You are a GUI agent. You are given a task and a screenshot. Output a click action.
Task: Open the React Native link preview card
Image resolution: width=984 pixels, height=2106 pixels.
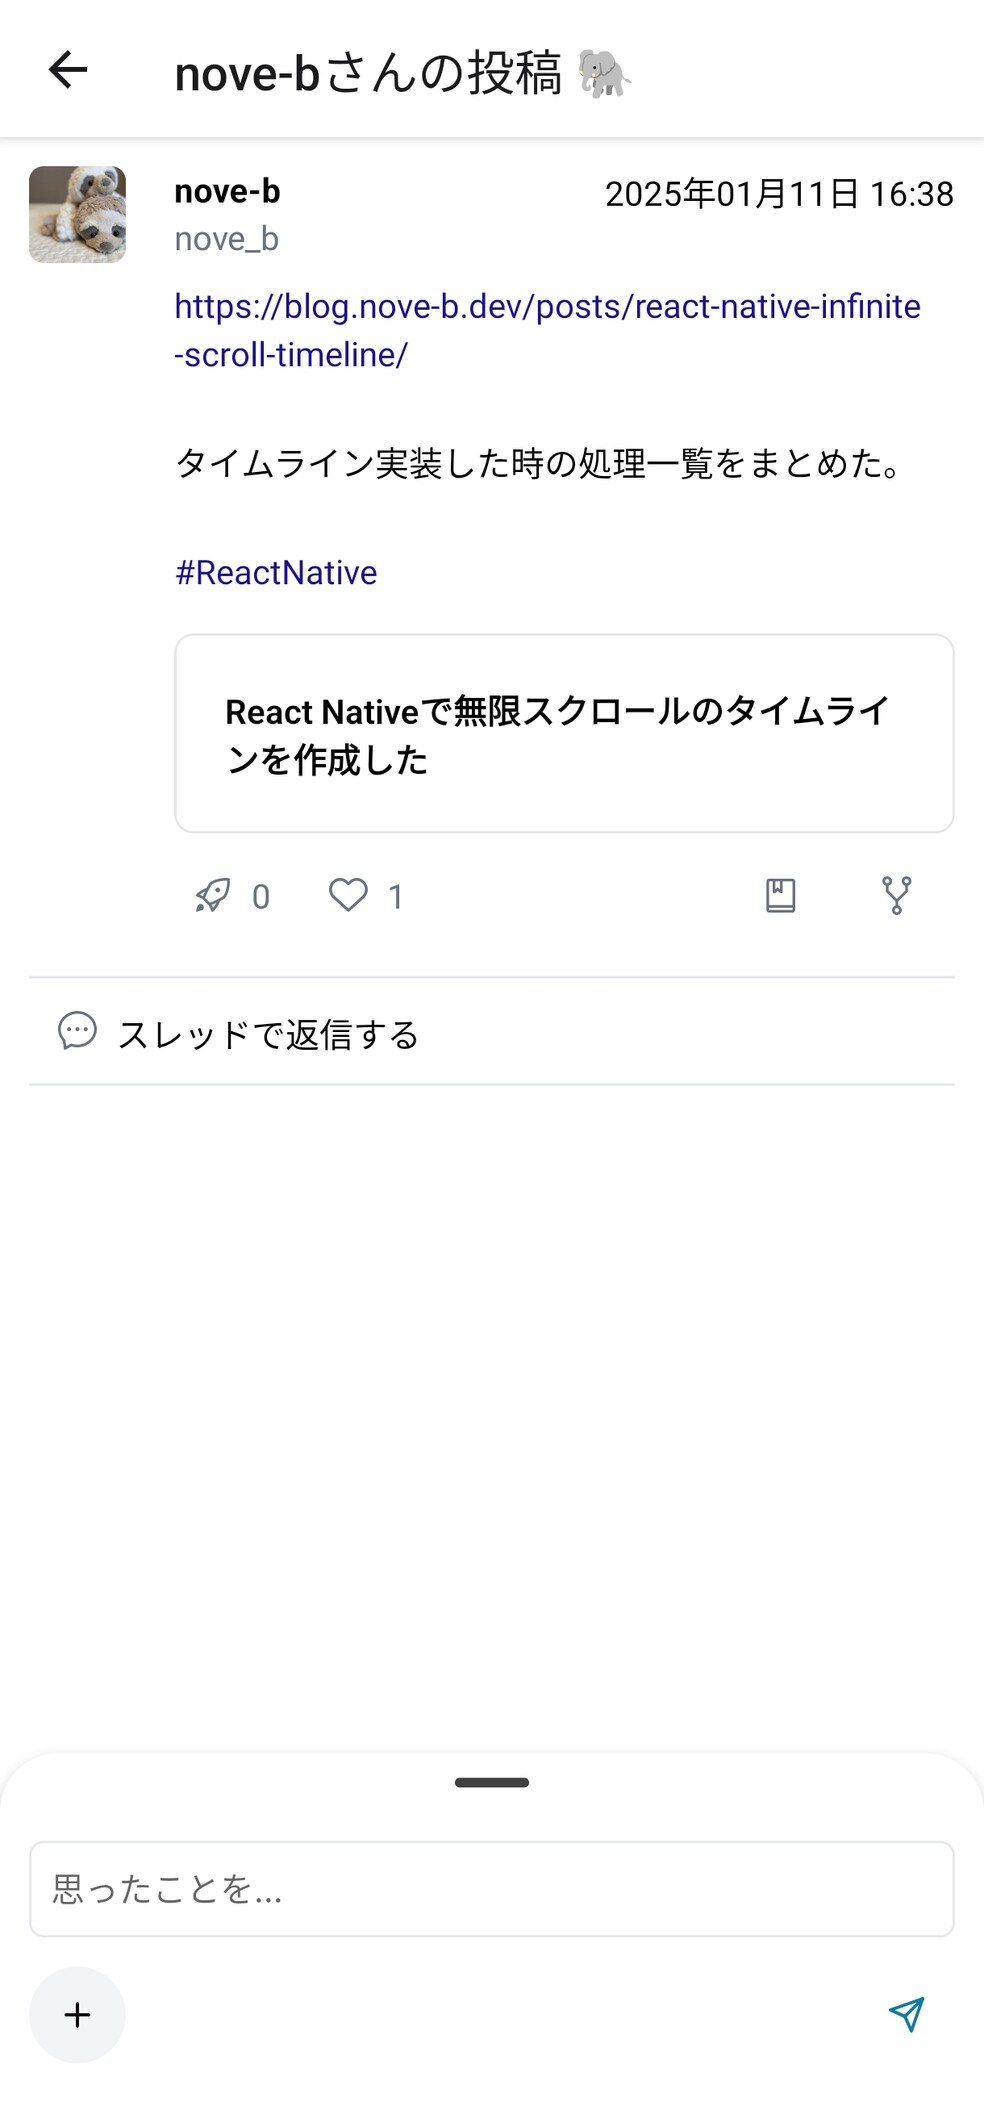point(565,731)
